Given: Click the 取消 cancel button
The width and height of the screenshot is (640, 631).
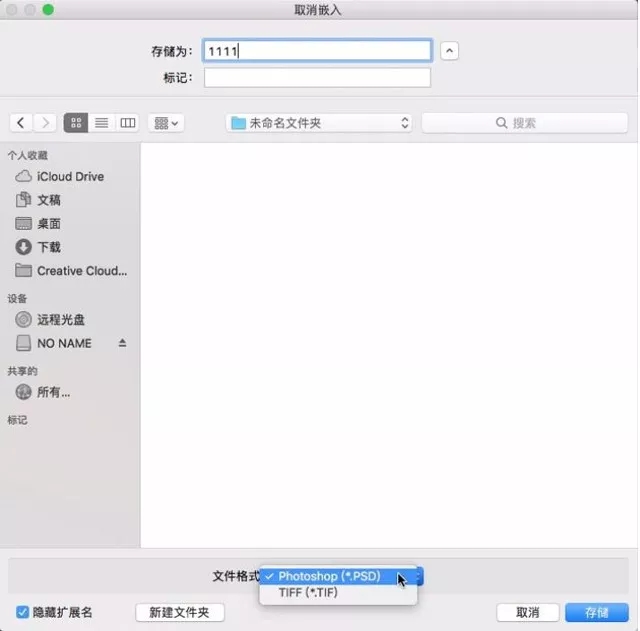Looking at the screenshot, I should pyautogui.click(x=528, y=613).
